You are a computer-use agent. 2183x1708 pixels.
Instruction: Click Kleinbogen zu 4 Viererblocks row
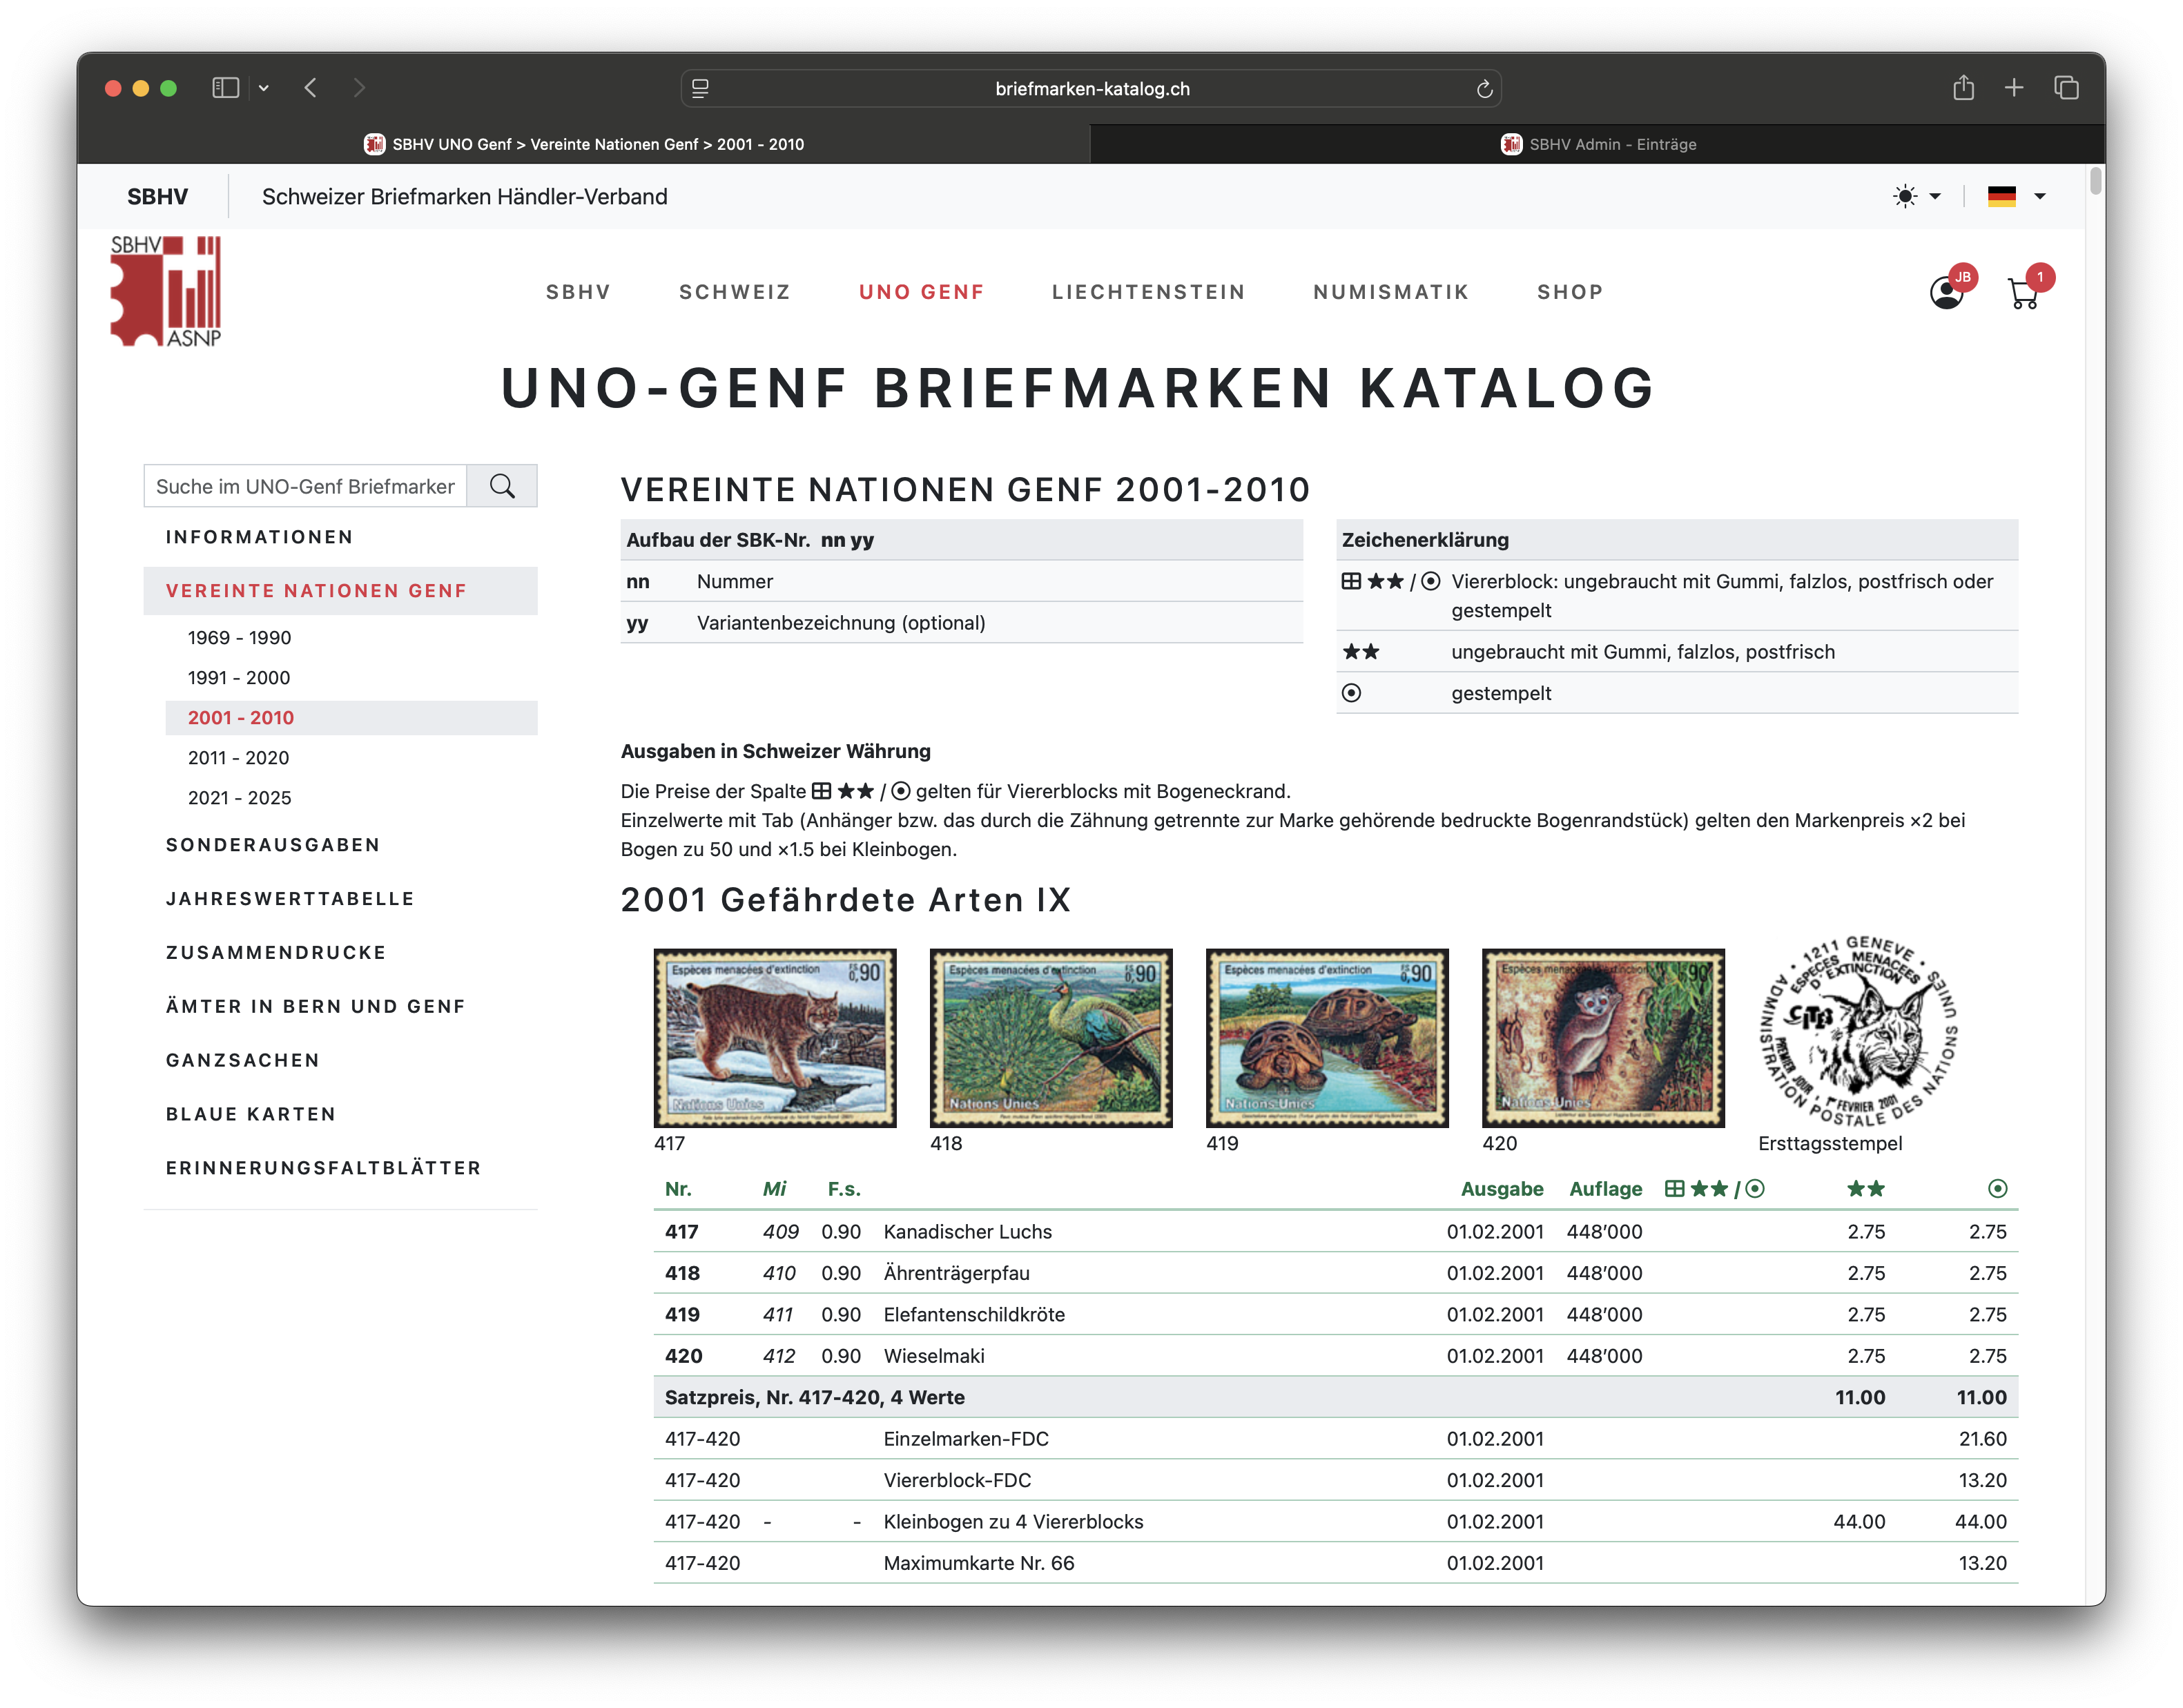click(1335, 1522)
